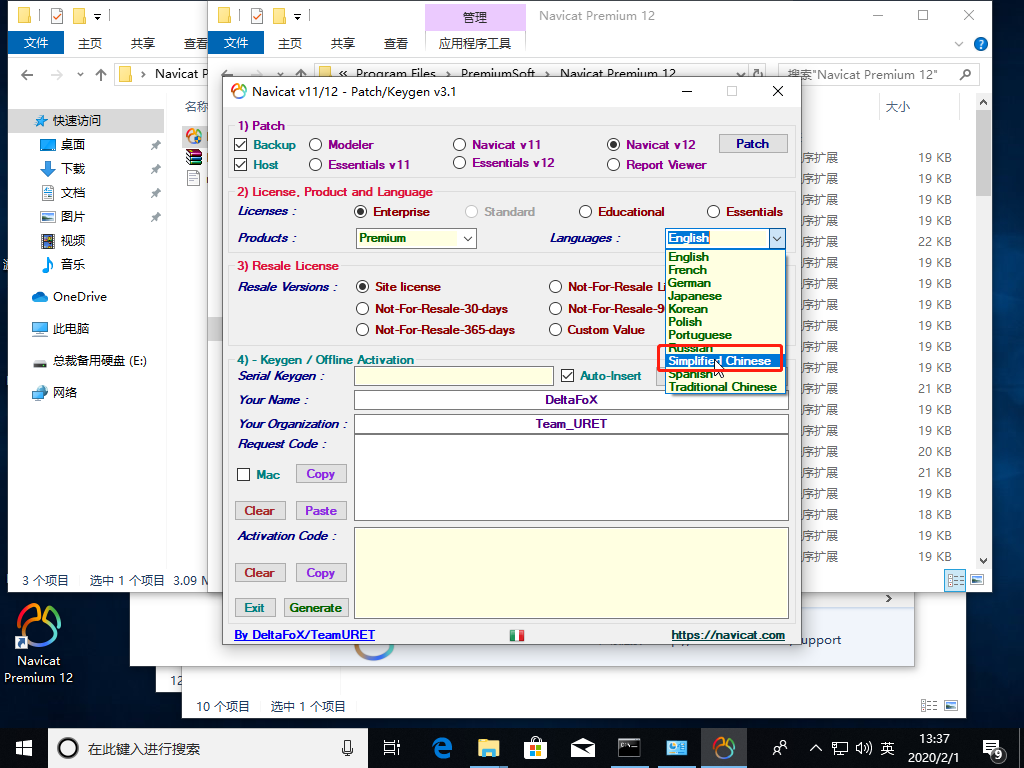Select Educational license radio button

click(x=585, y=212)
